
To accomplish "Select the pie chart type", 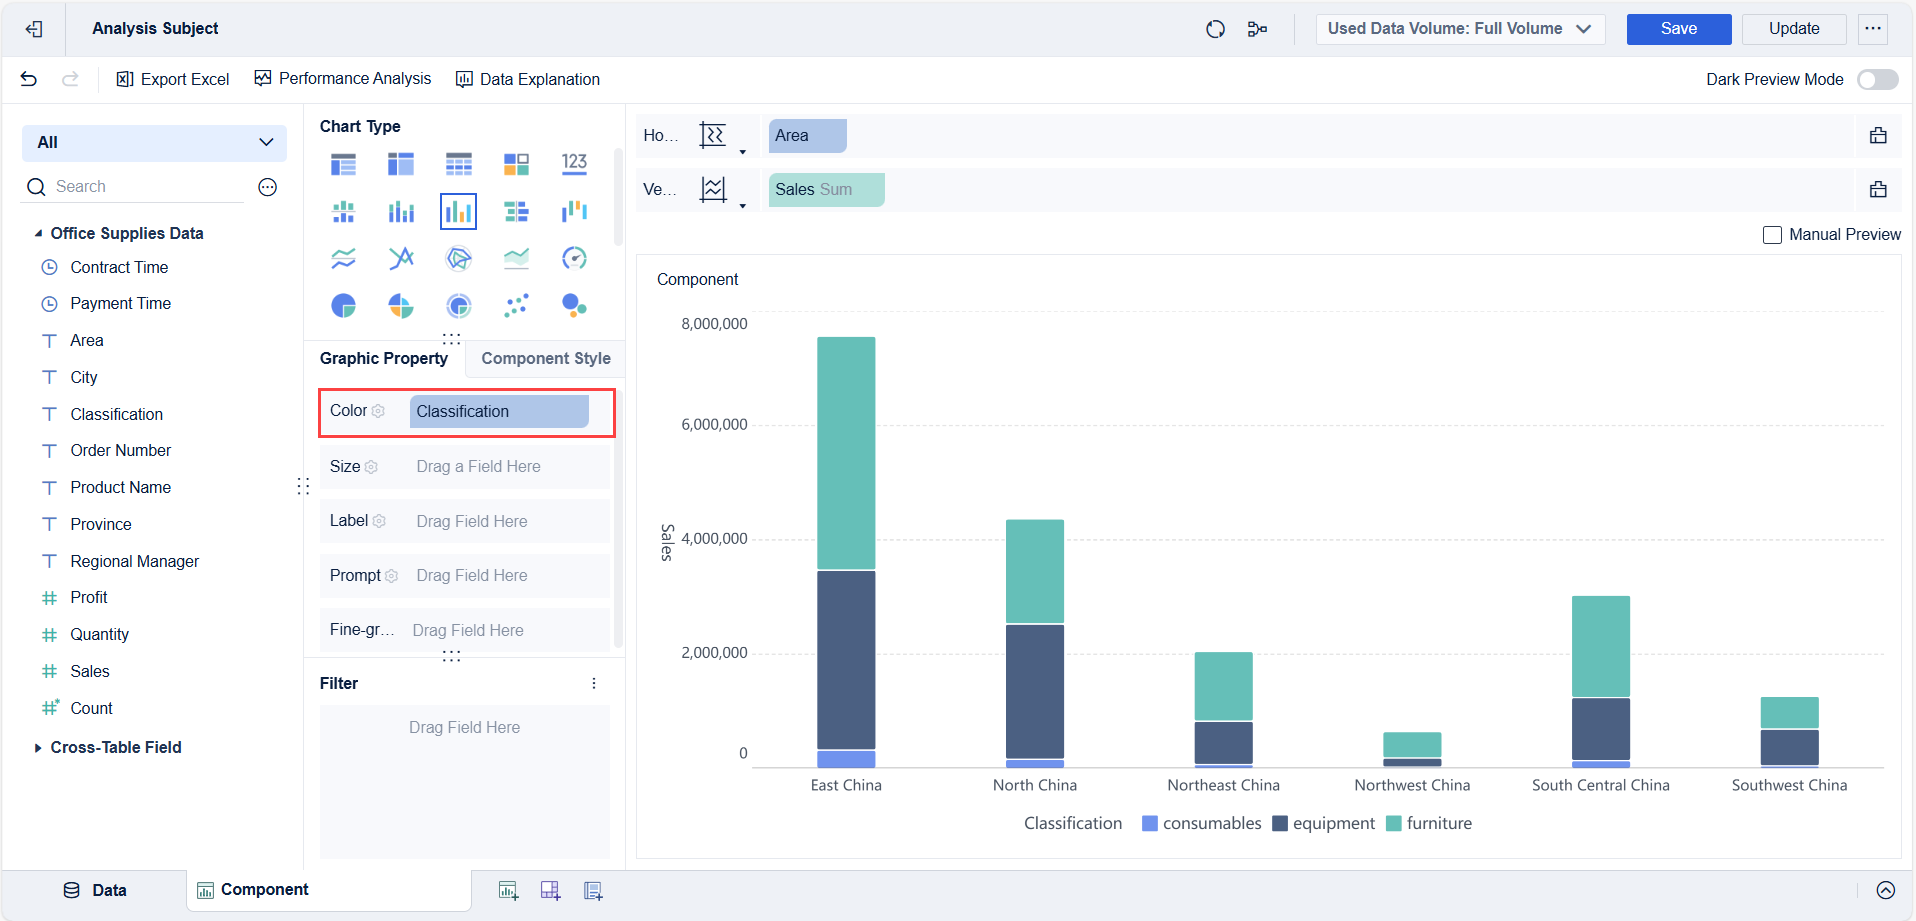I will click(343, 305).
